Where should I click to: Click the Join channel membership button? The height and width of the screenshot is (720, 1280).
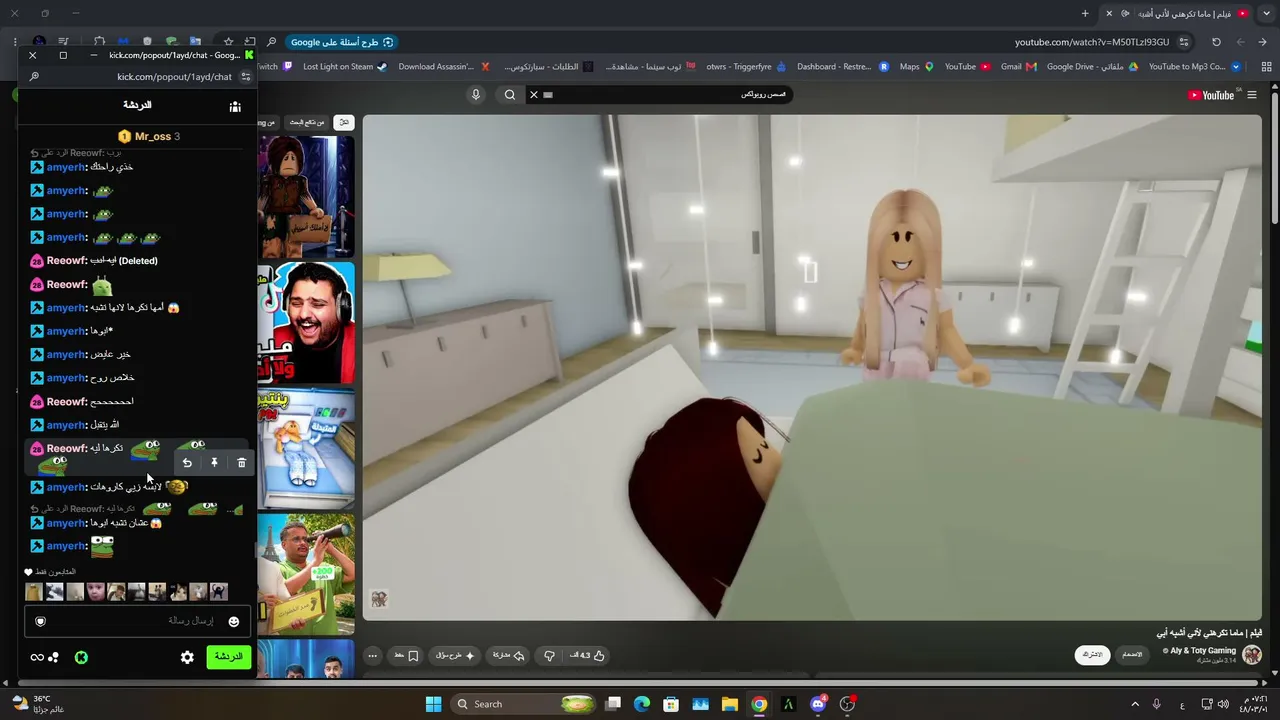point(1132,655)
